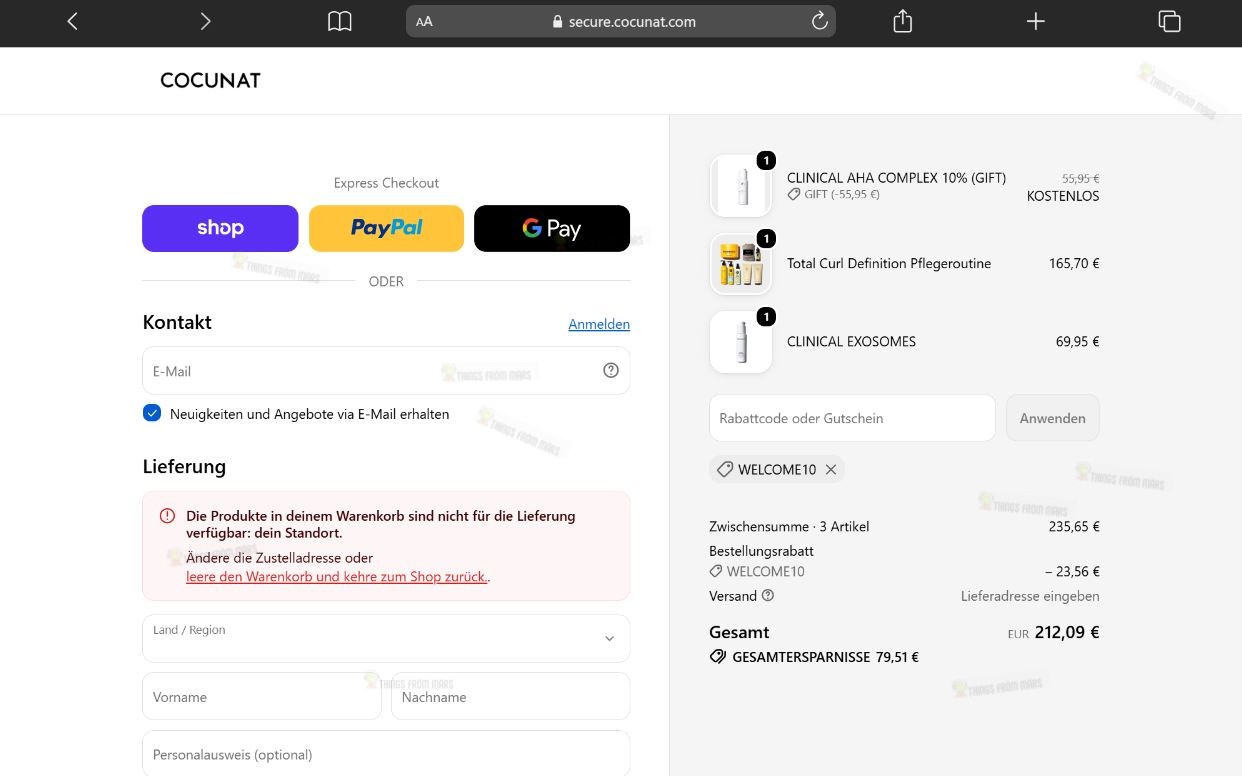Screen dimensions: 1242x776
Task: Open the Clinical Exosomes product thumbnail
Action: [x=741, y=342]
